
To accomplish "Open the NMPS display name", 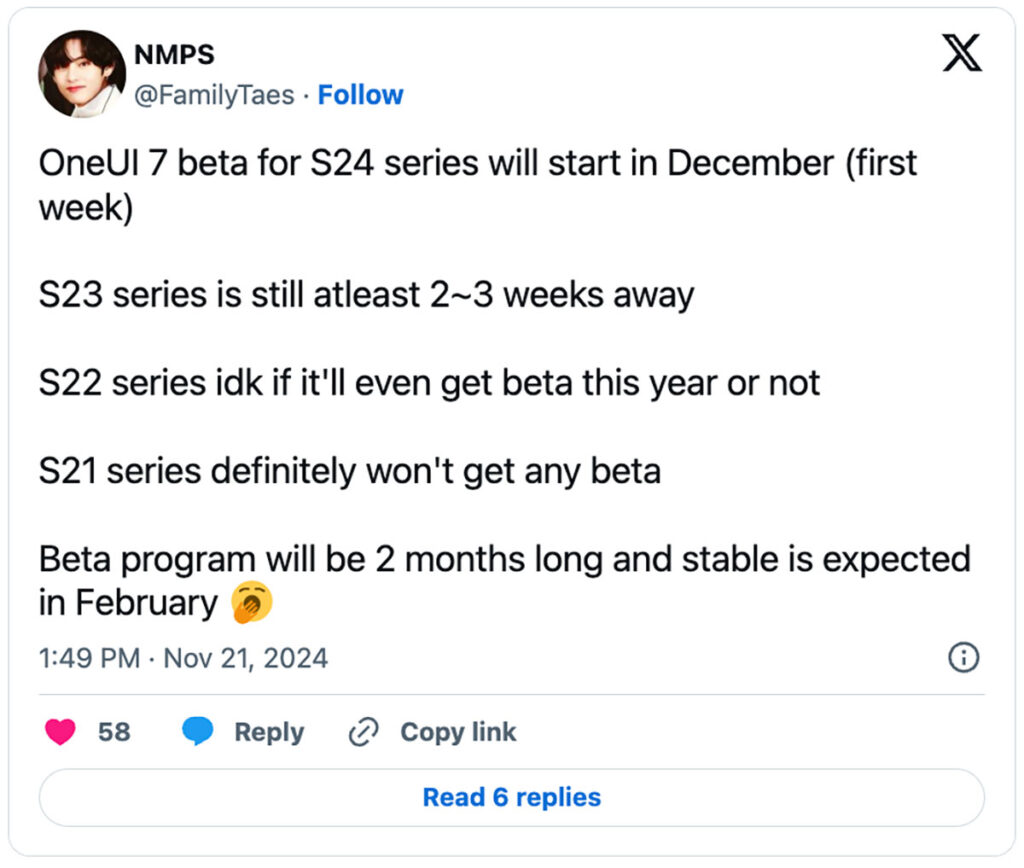I will pos(174,55).
